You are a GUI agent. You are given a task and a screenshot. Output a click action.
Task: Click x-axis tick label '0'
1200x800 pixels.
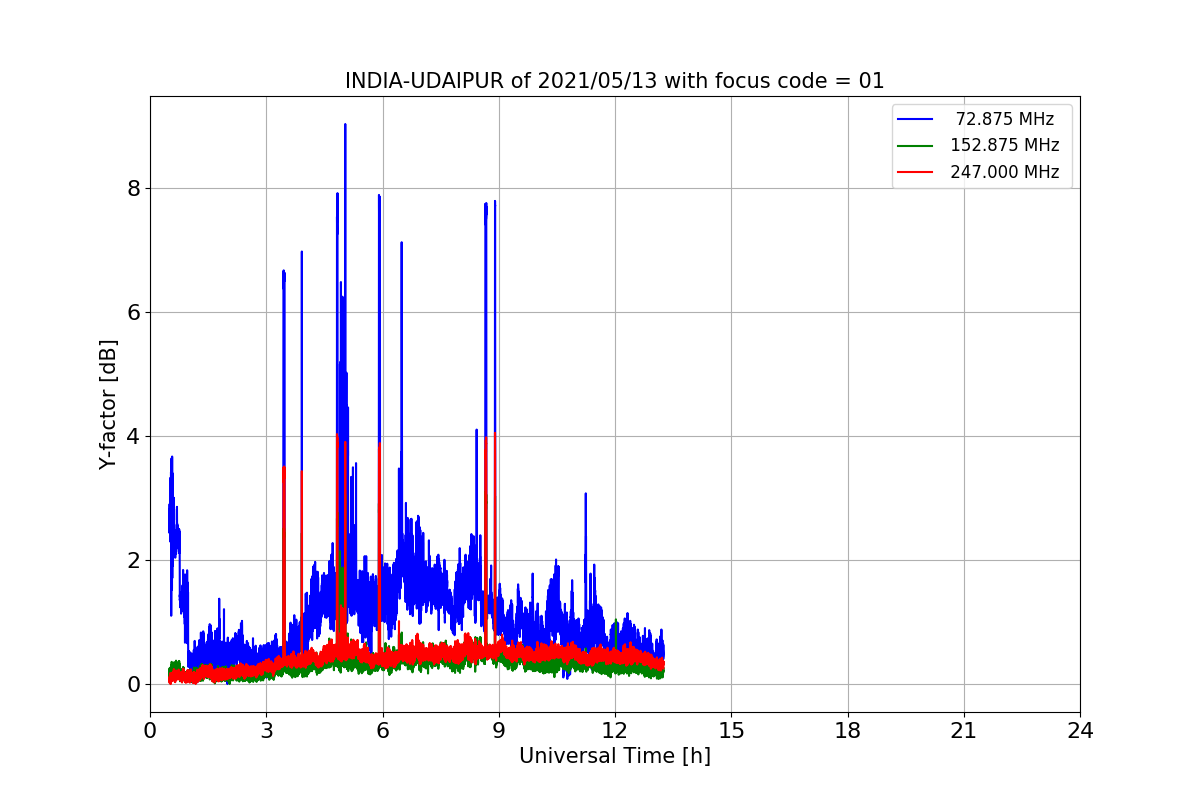pyautogui.click(x=150, y=731)
